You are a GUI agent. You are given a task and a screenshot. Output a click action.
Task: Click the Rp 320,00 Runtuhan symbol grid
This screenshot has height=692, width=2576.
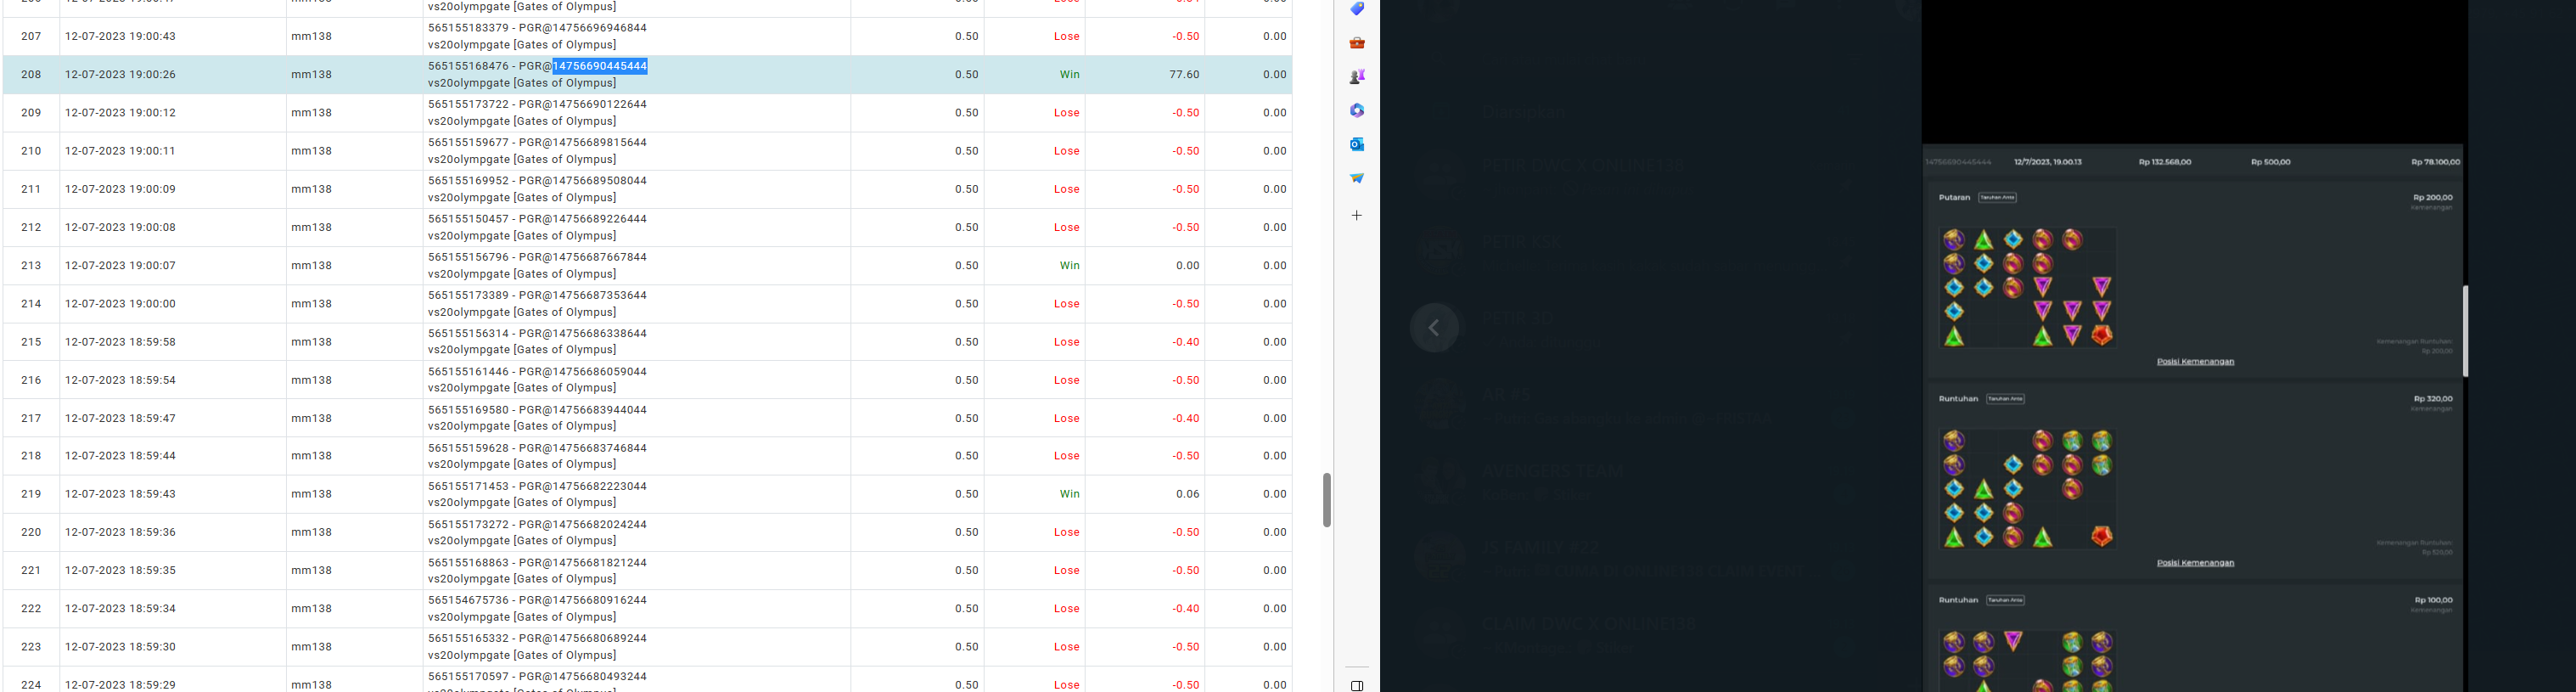(2027, 489)
